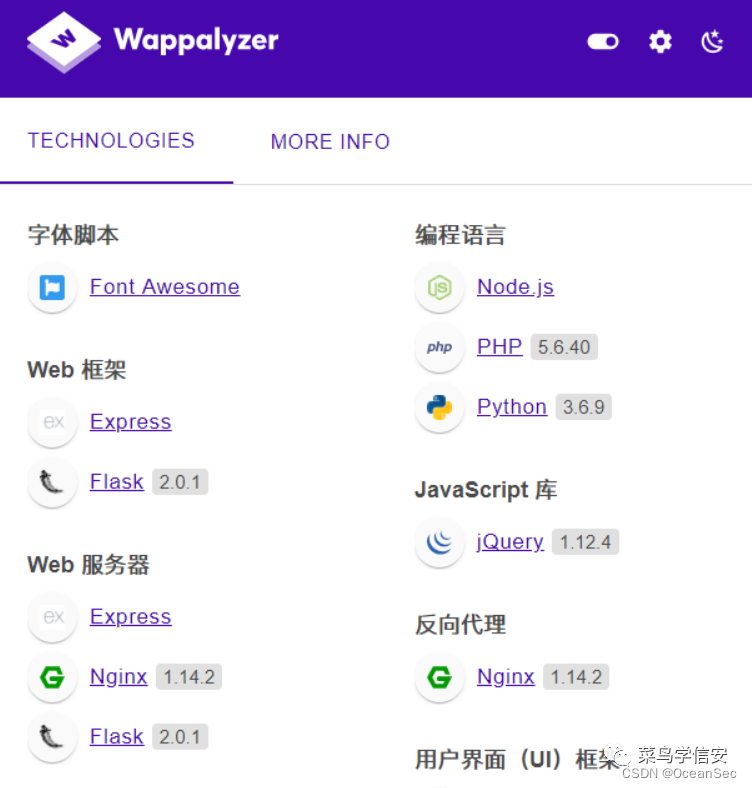Click Flask 2.0.1 badge under Web 框架
This screenshot has width=752, height=788.
(180, 482)
